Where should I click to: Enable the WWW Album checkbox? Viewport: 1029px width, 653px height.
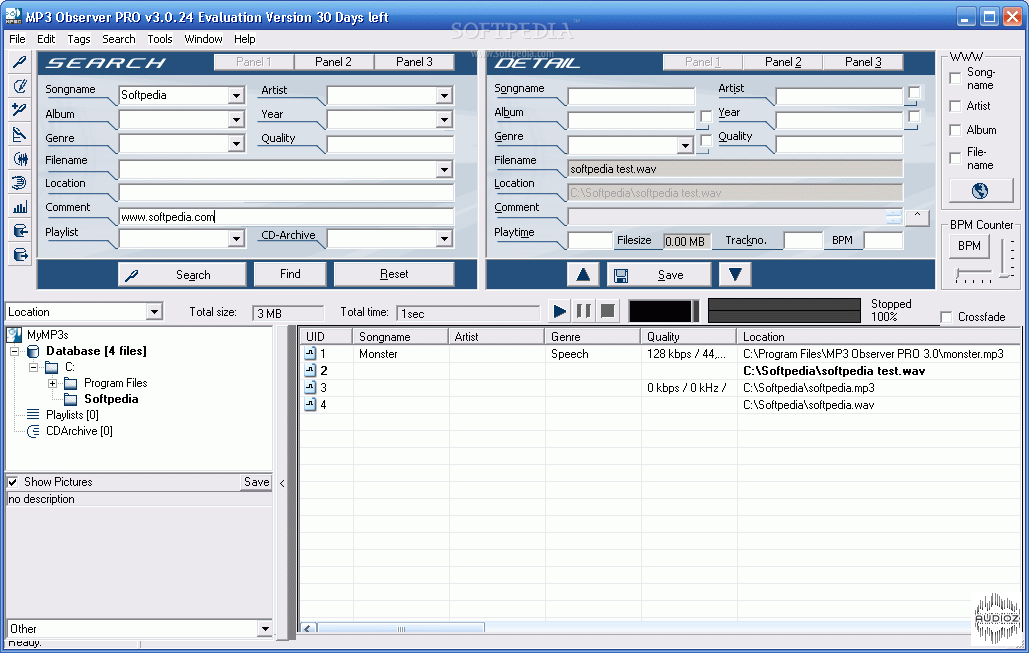click(956, 130)
